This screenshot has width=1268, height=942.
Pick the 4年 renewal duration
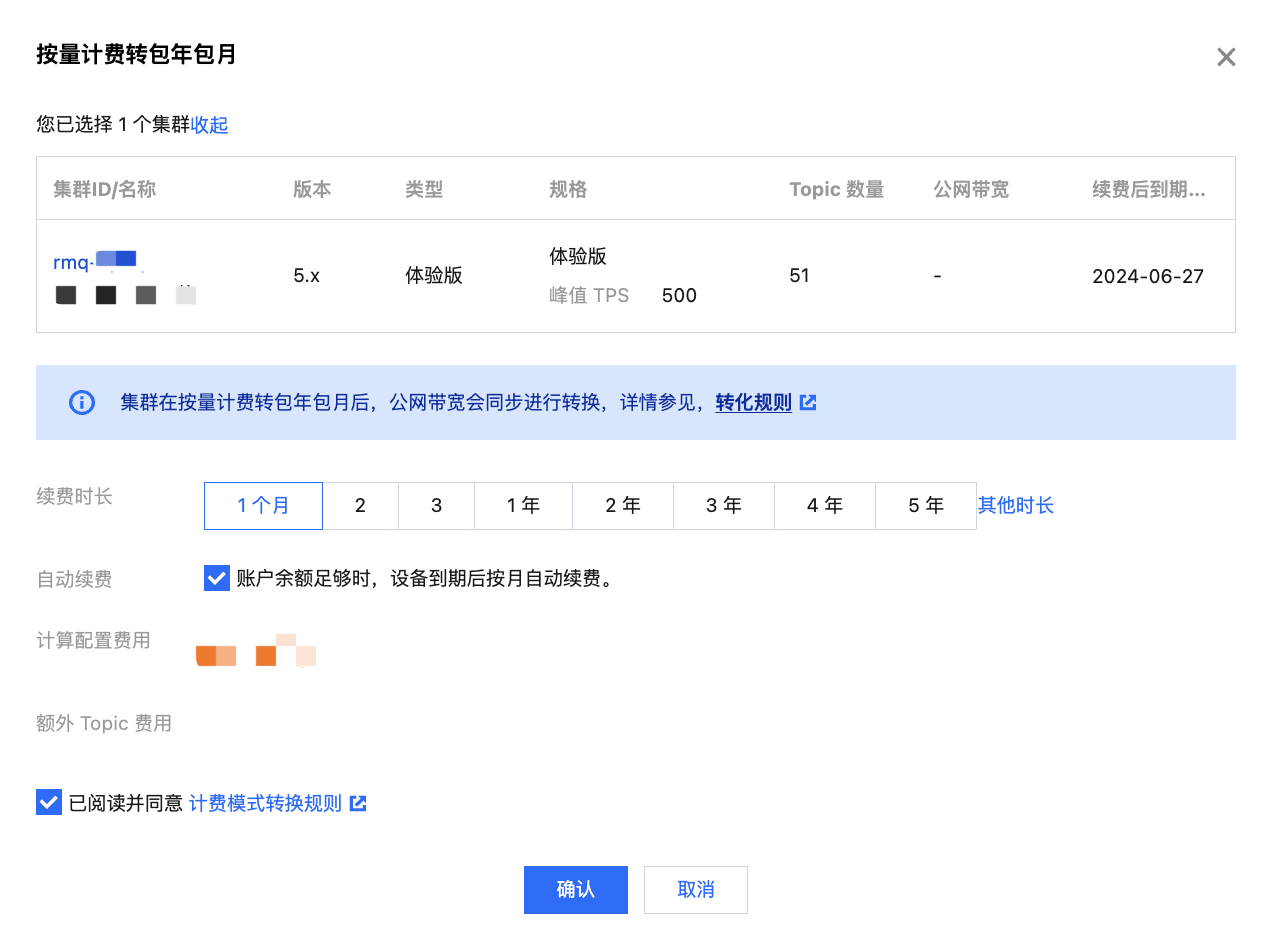coord(825,506)
